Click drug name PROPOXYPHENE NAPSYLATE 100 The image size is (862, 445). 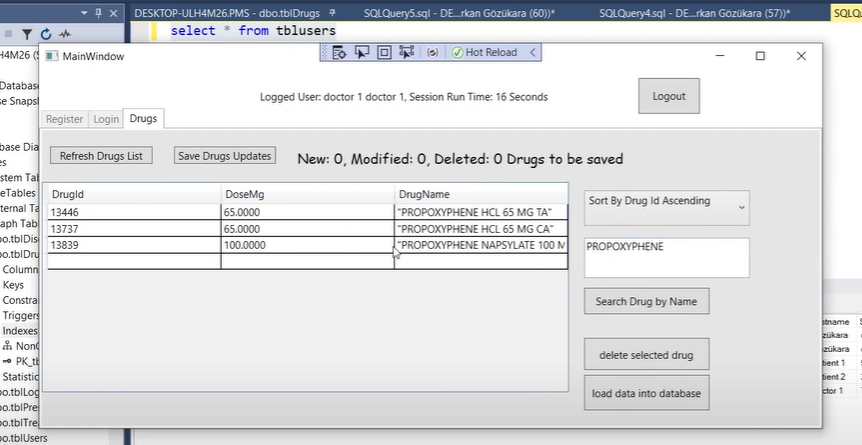tap(481, 245)
